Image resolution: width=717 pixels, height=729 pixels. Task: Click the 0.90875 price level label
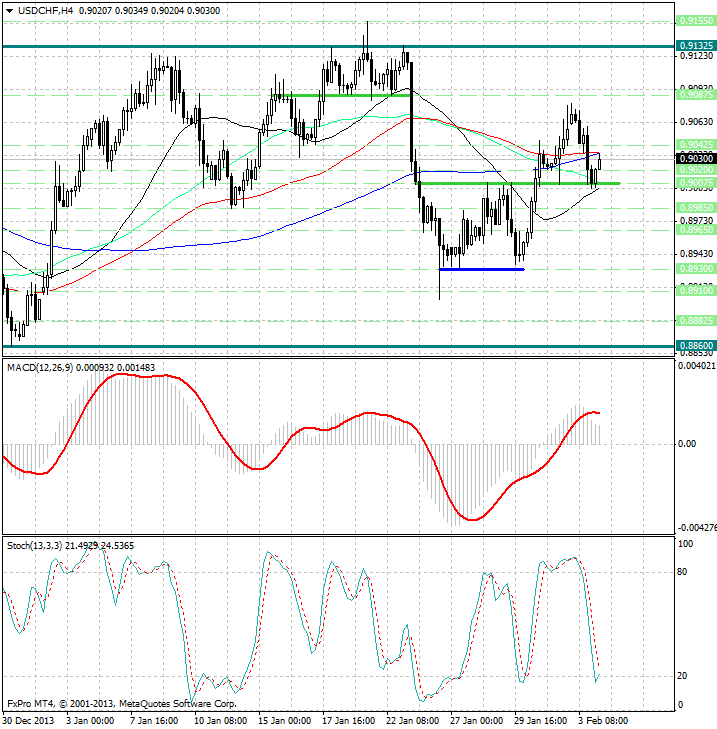[x=696, y=94]
